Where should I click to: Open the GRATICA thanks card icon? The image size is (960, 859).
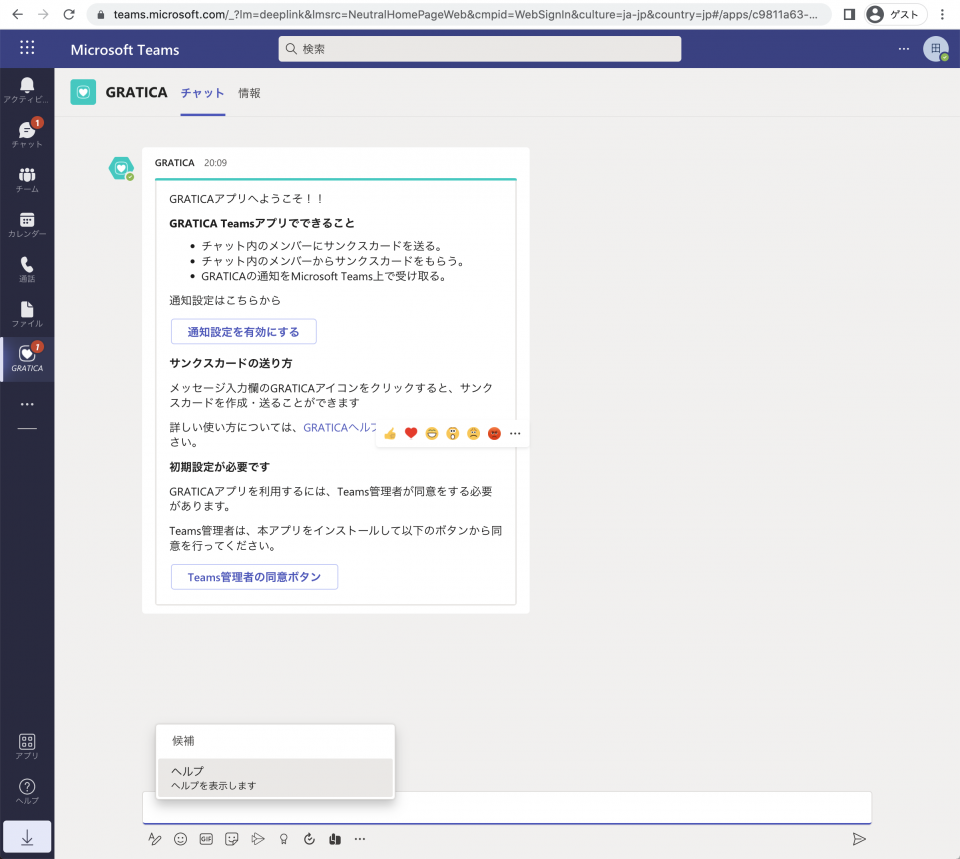335,839
